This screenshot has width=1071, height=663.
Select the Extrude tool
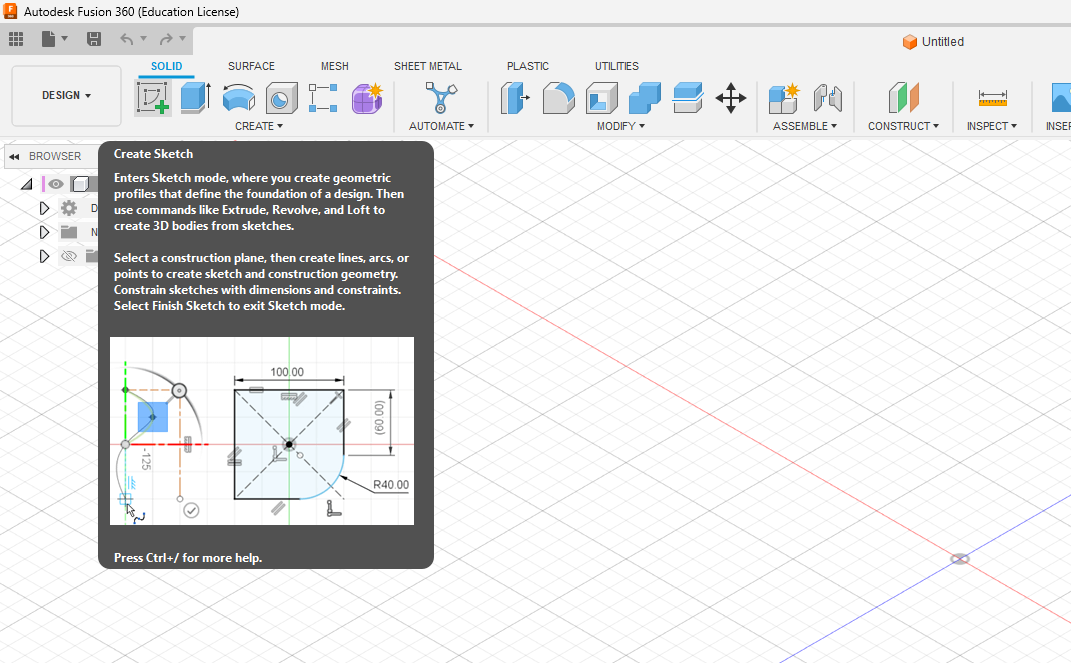pyautogui.click(x=195, y=98)
